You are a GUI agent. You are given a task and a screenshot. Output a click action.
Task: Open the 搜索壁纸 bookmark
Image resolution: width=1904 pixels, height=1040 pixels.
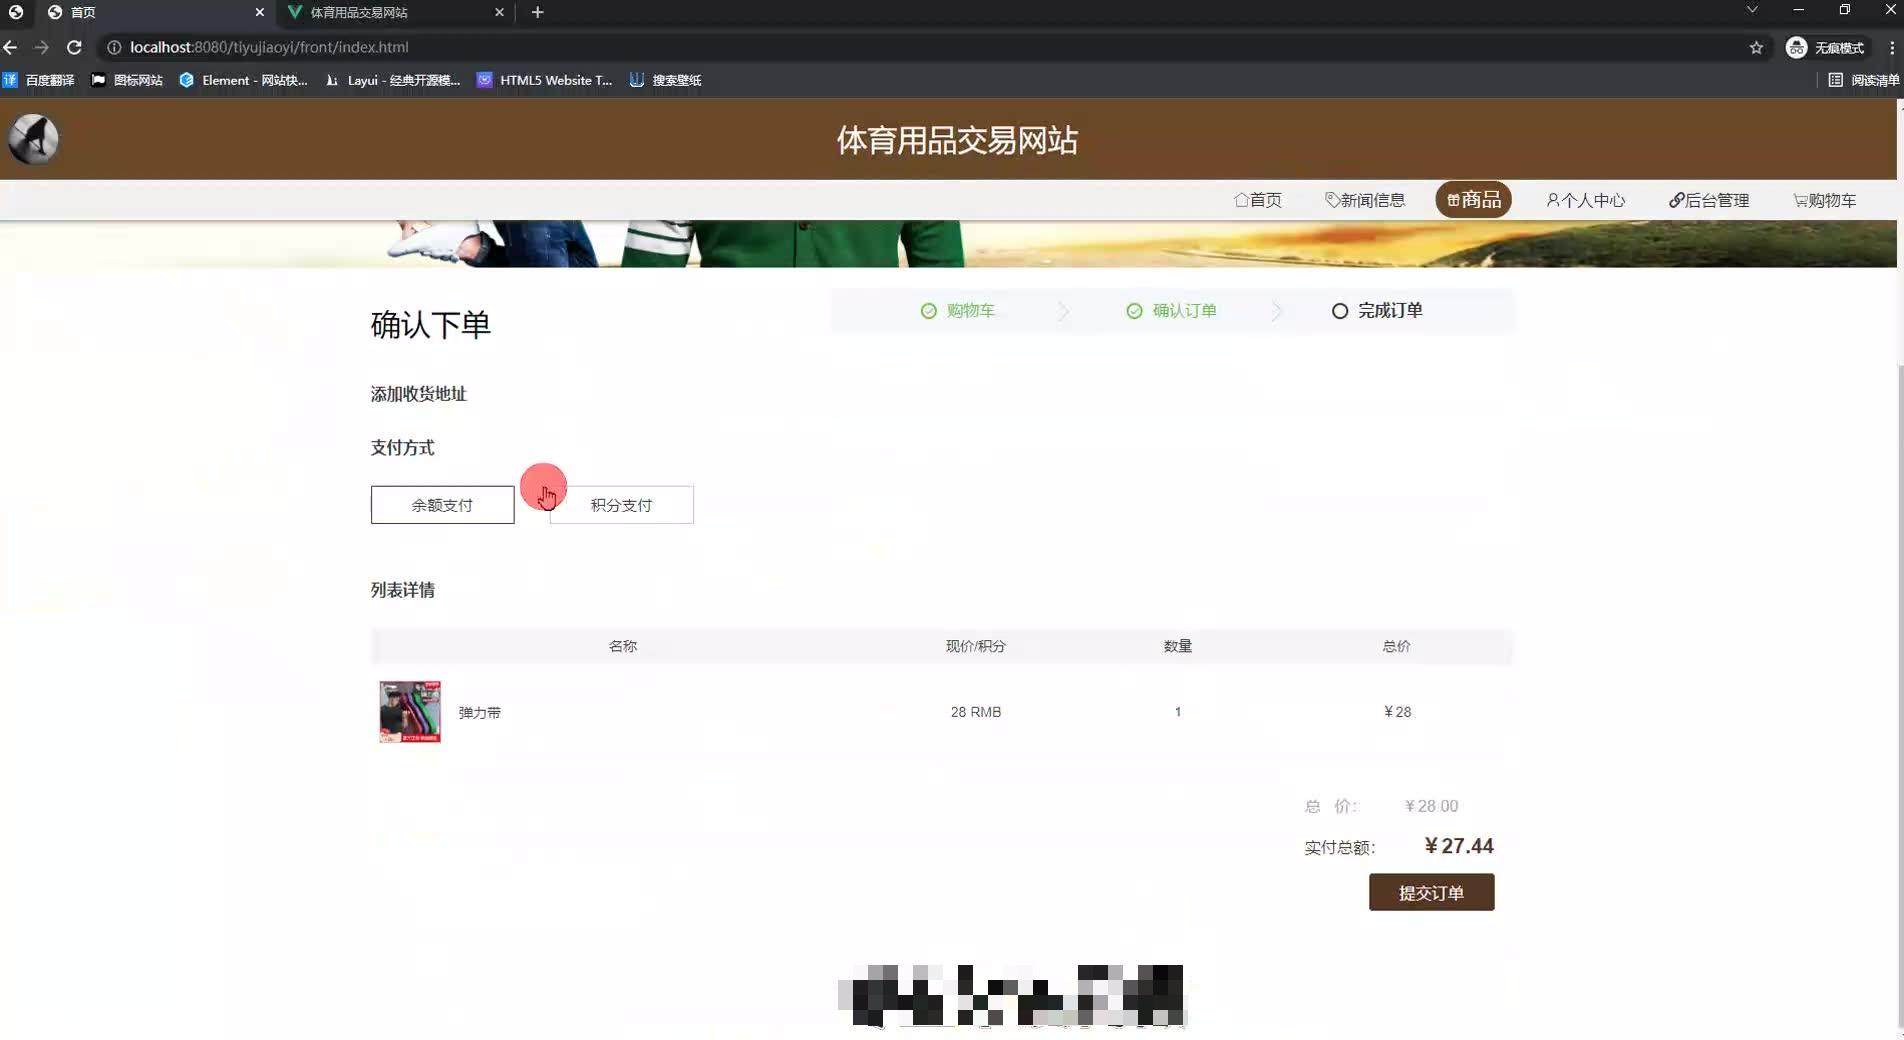tap(665, 80)
